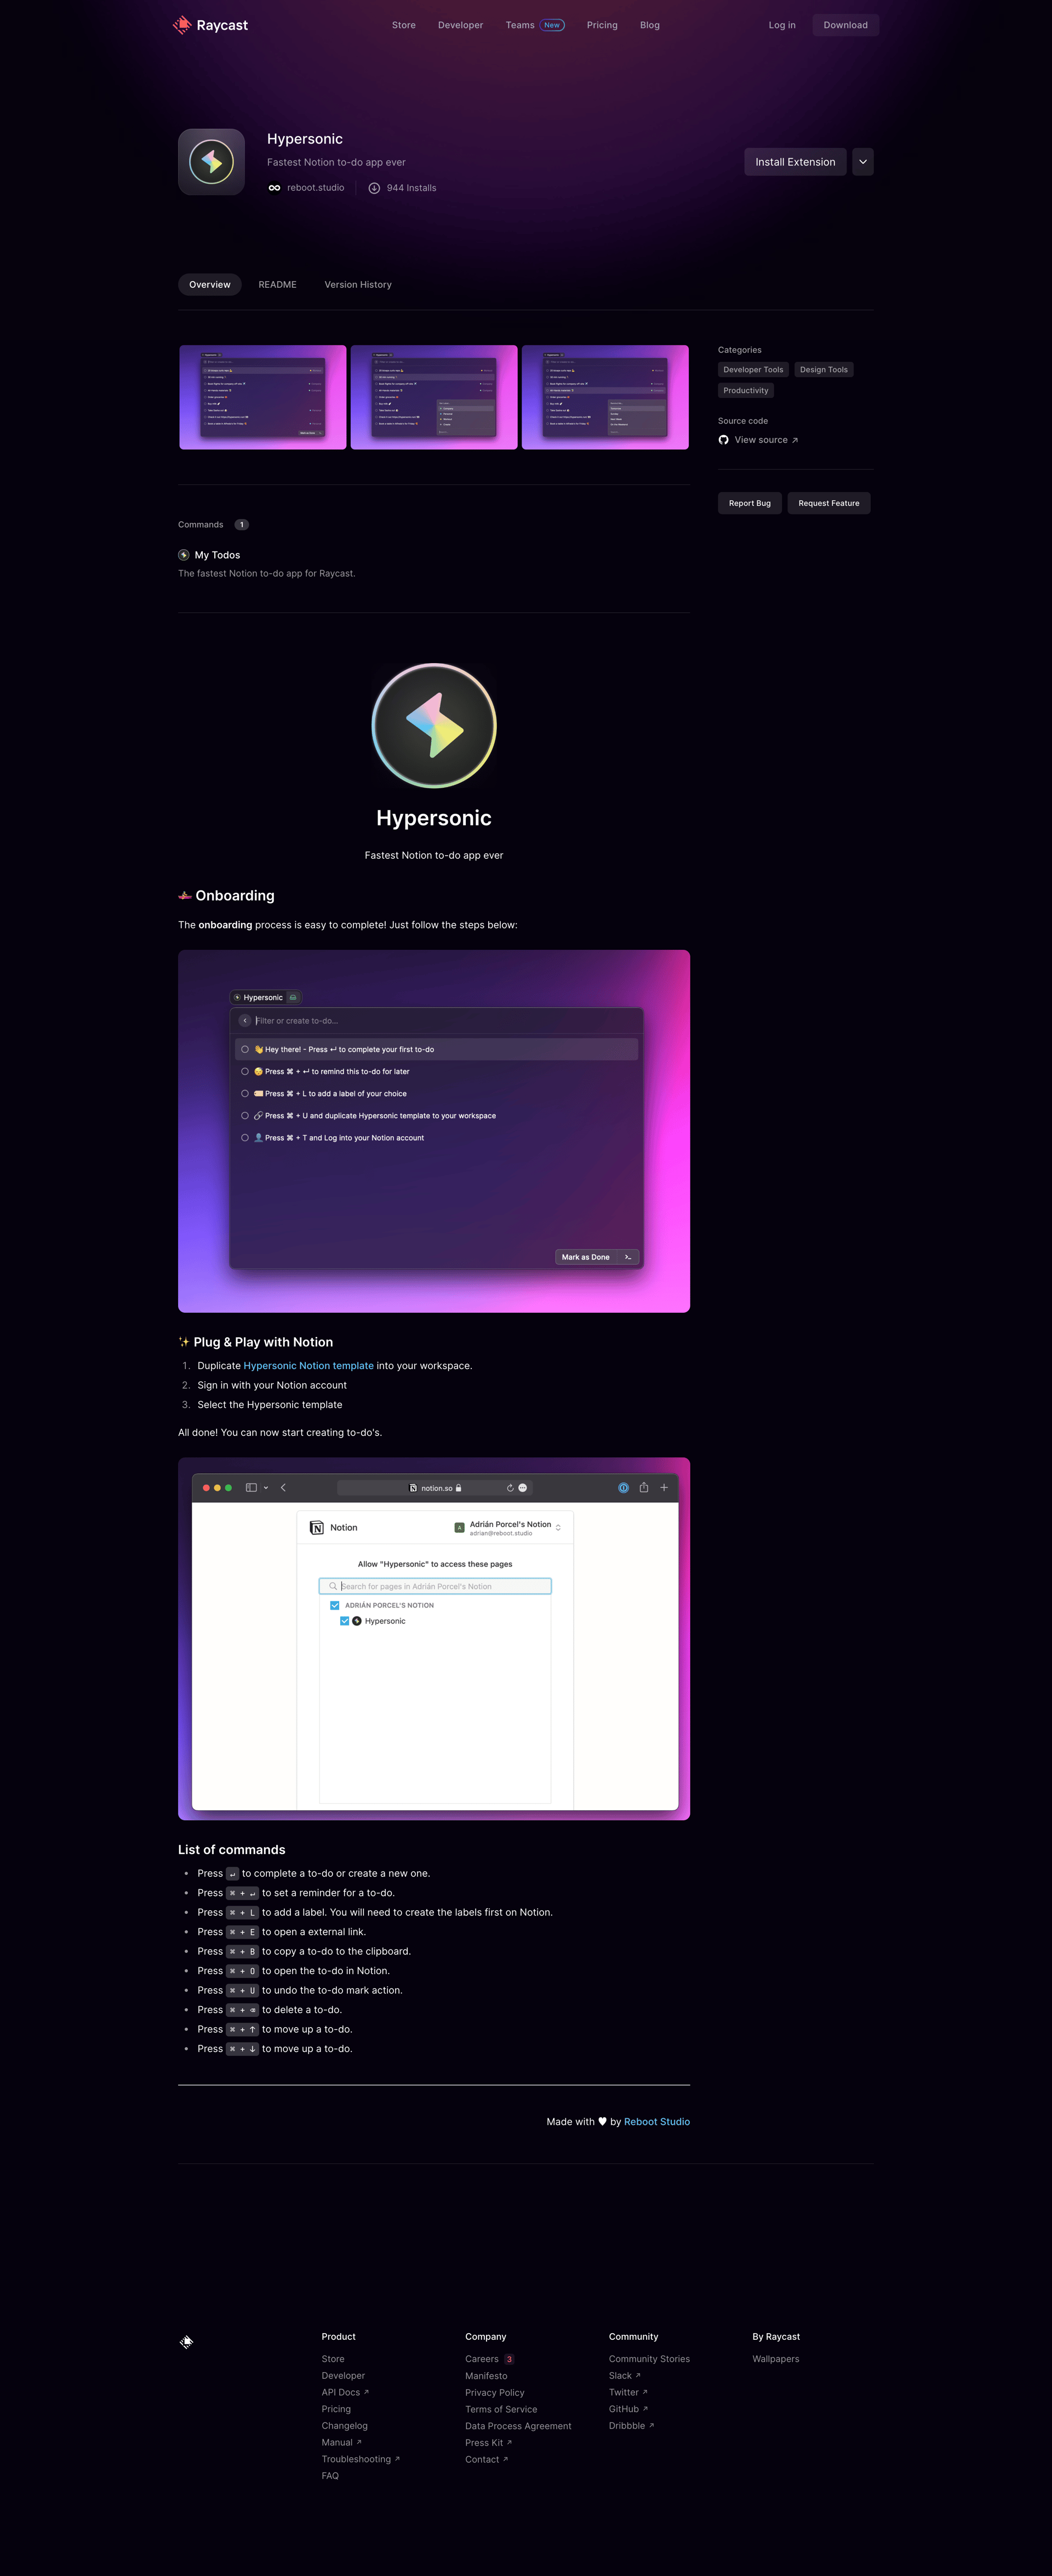Select the My Todos command icon

pyautogui.click(x=183, y=554)
